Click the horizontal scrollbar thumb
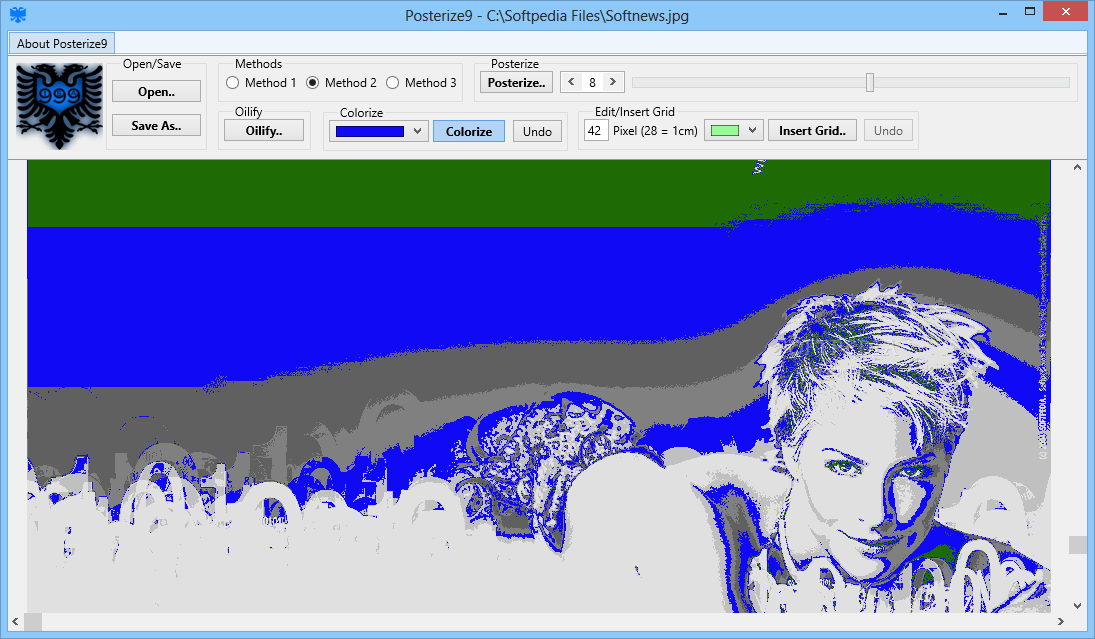Image resolution: width=1095 pixels, height=639 pixels. [x=33, y=621]
